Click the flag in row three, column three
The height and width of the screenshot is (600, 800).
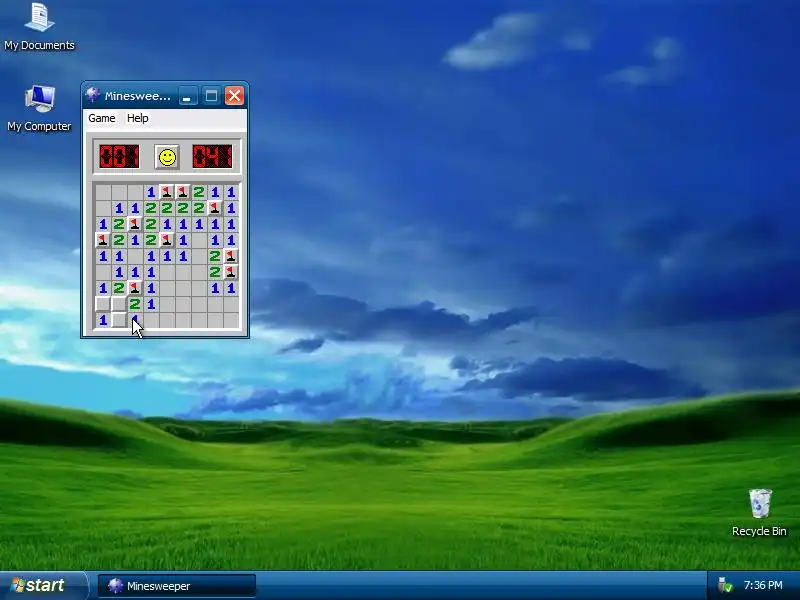point(135,224)
